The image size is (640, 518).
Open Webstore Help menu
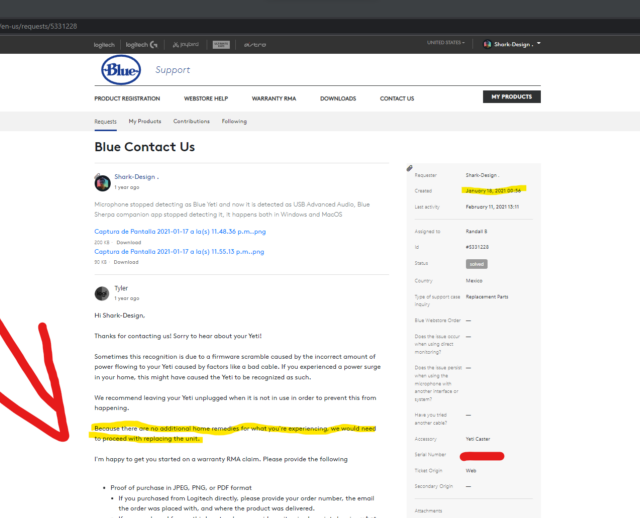(206, 98)
